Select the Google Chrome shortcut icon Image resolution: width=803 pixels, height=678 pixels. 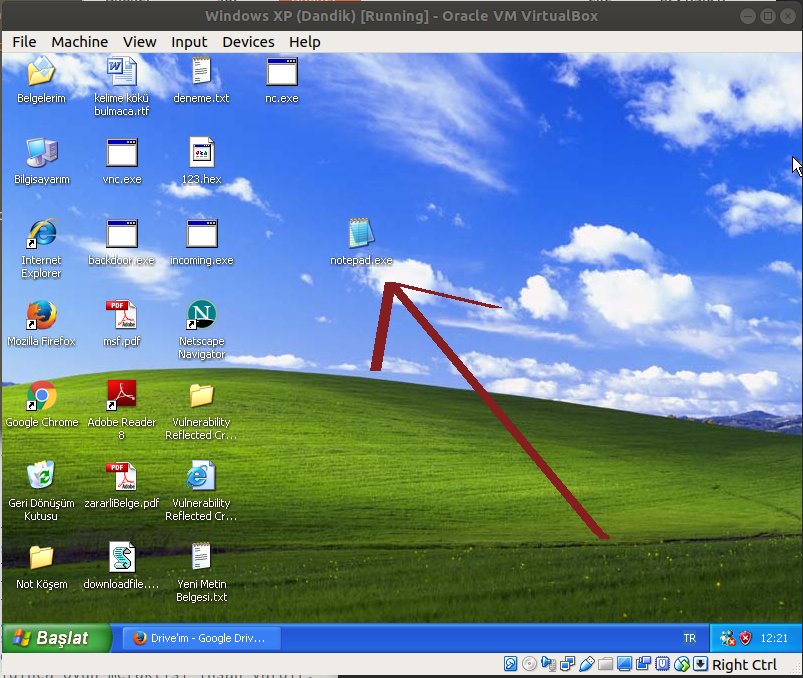coord(41,395)
